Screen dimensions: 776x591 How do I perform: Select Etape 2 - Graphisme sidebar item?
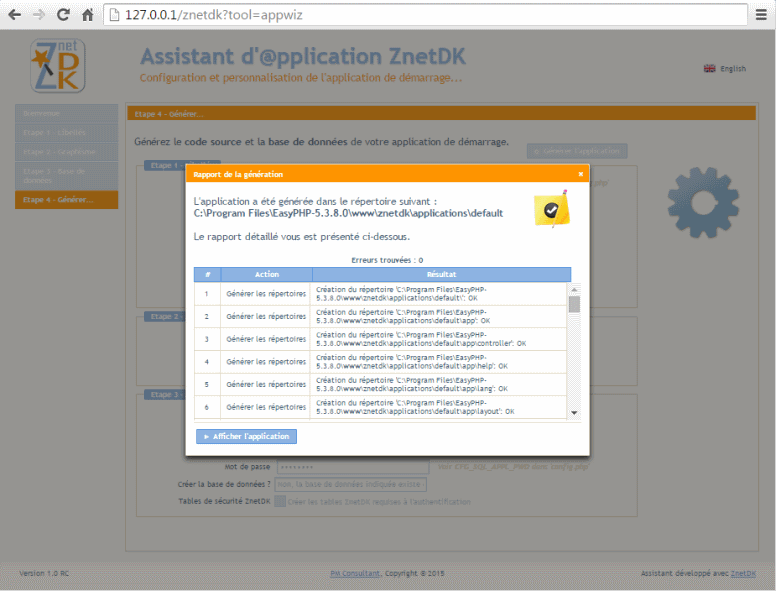click(66, 151)
